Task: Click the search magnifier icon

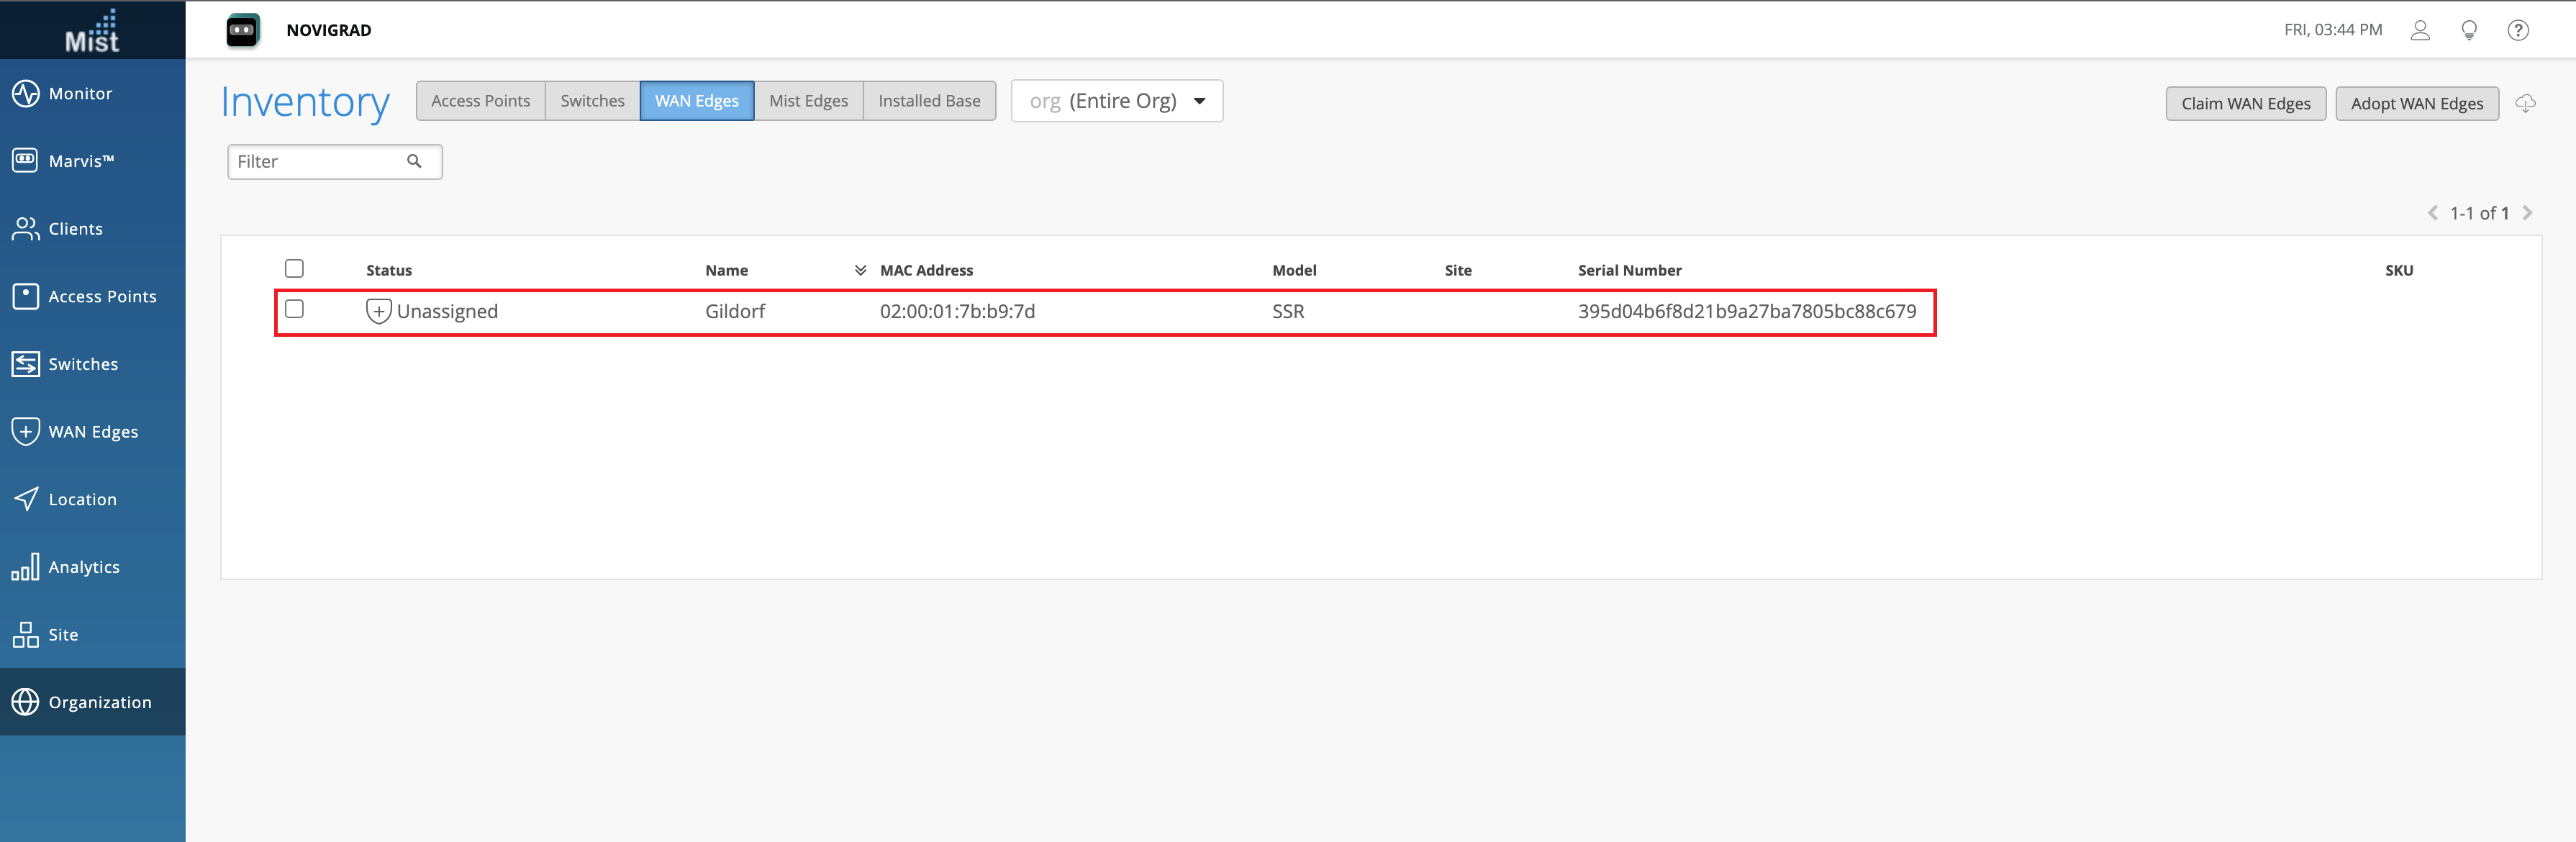Action: click(x=414, y=161)
